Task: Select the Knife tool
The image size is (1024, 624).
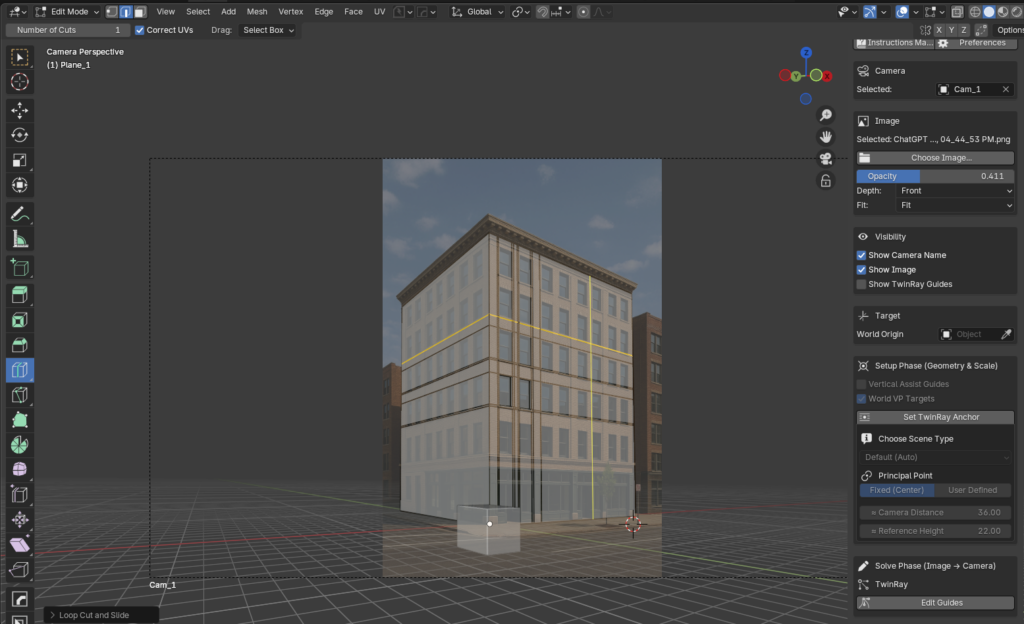Action: point(19,395)
